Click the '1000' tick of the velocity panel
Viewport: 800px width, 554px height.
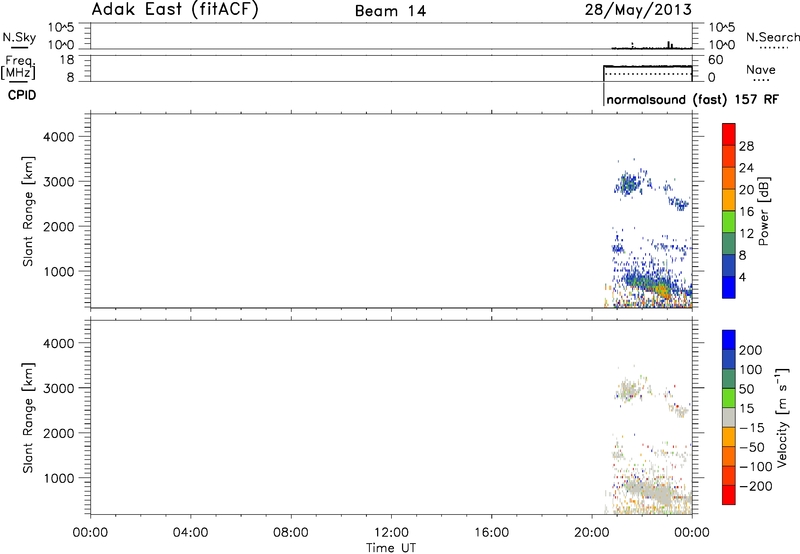click(x=59, y=479)
